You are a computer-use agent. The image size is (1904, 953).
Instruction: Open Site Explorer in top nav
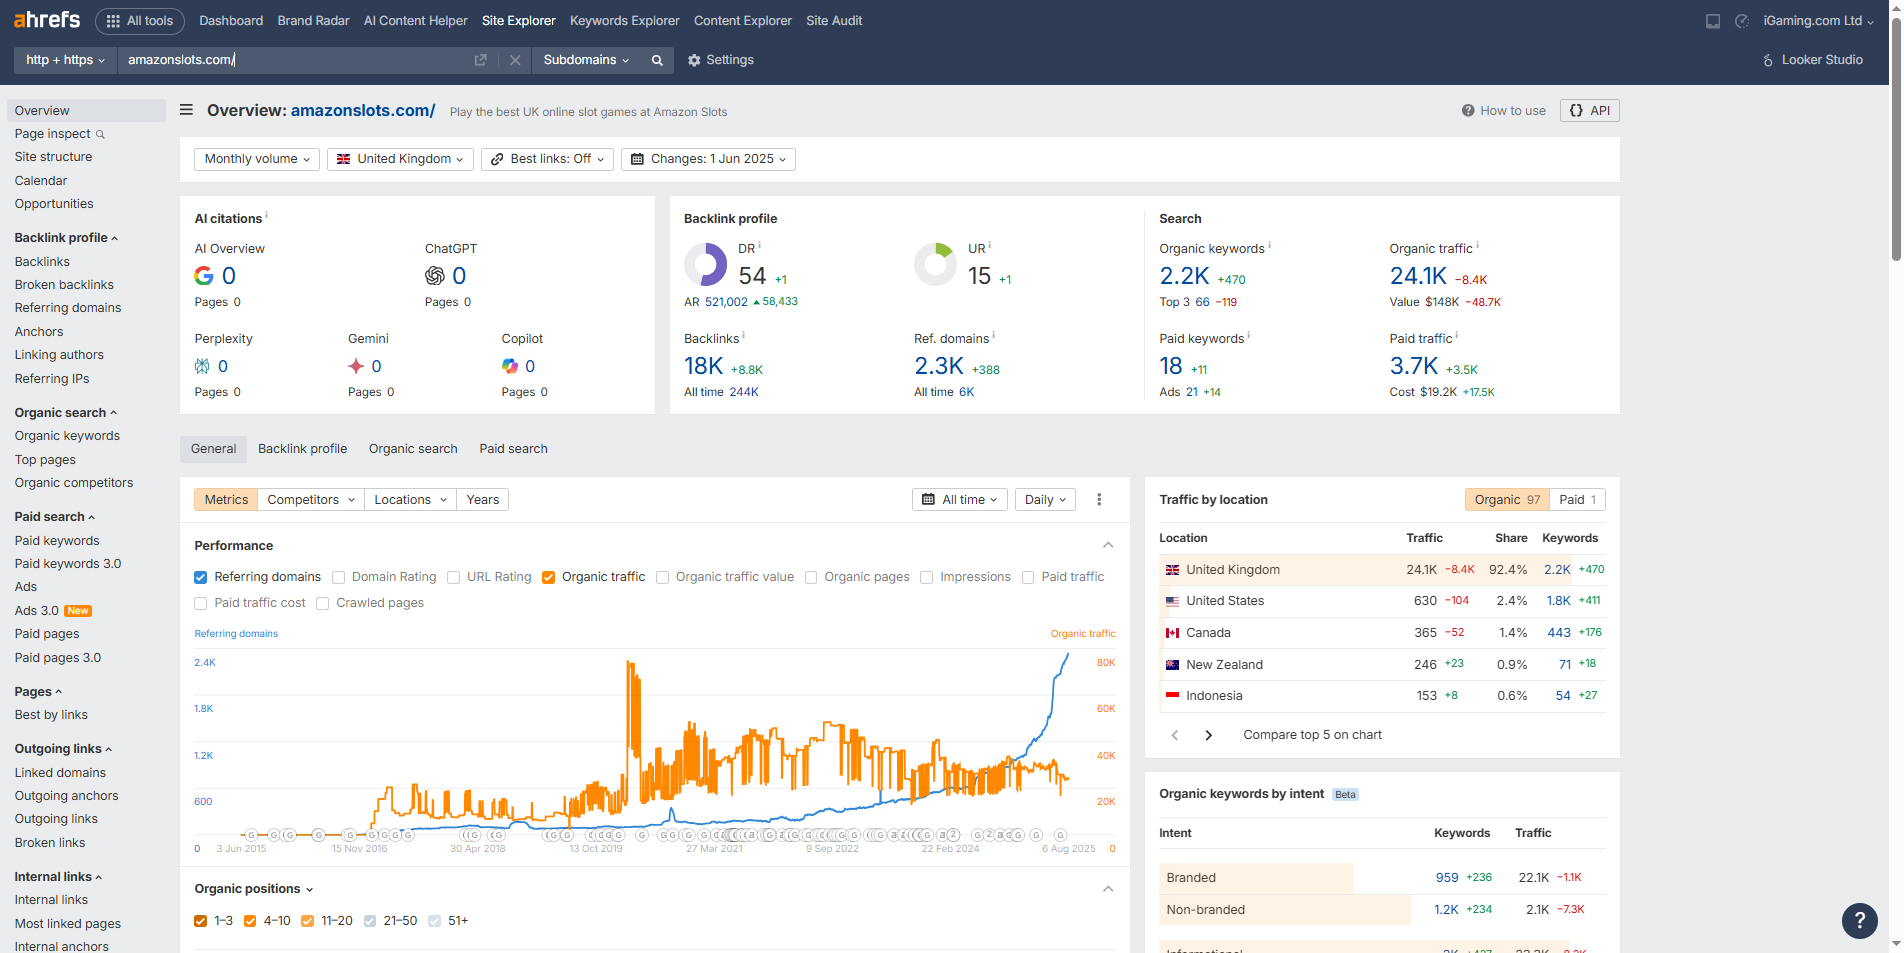518,21
